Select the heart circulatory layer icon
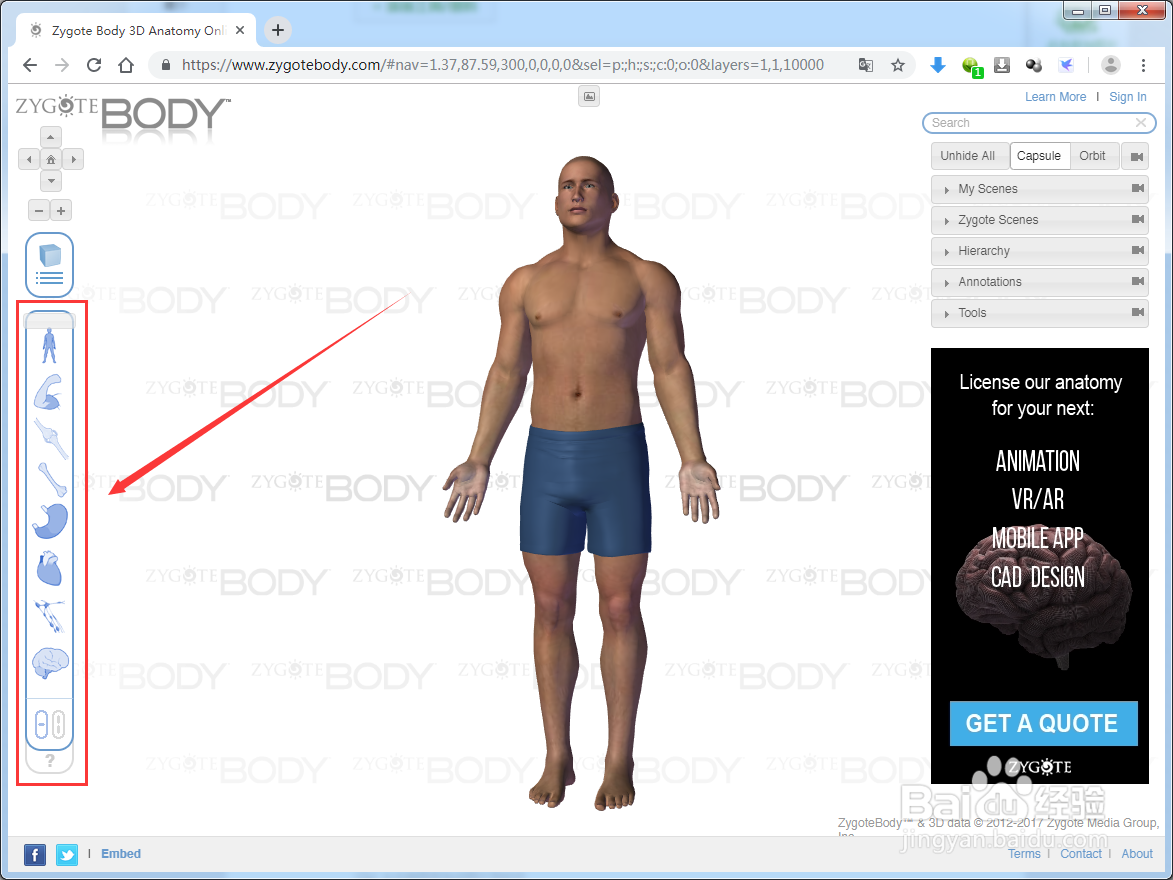The width and height of the screenshot is (1173, 880). (49, 569)
